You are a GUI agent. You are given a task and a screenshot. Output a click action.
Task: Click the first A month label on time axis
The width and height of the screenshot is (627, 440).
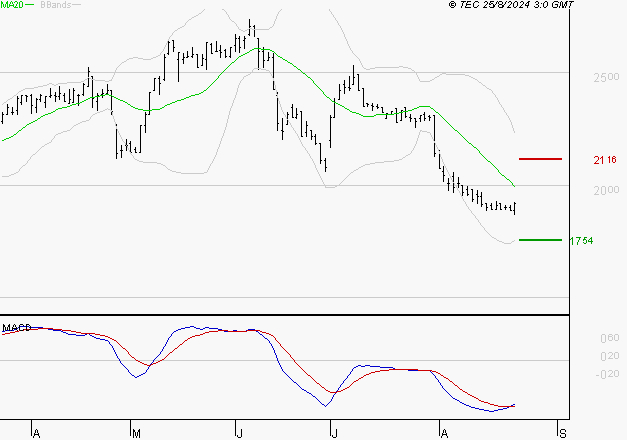point(36,434)
